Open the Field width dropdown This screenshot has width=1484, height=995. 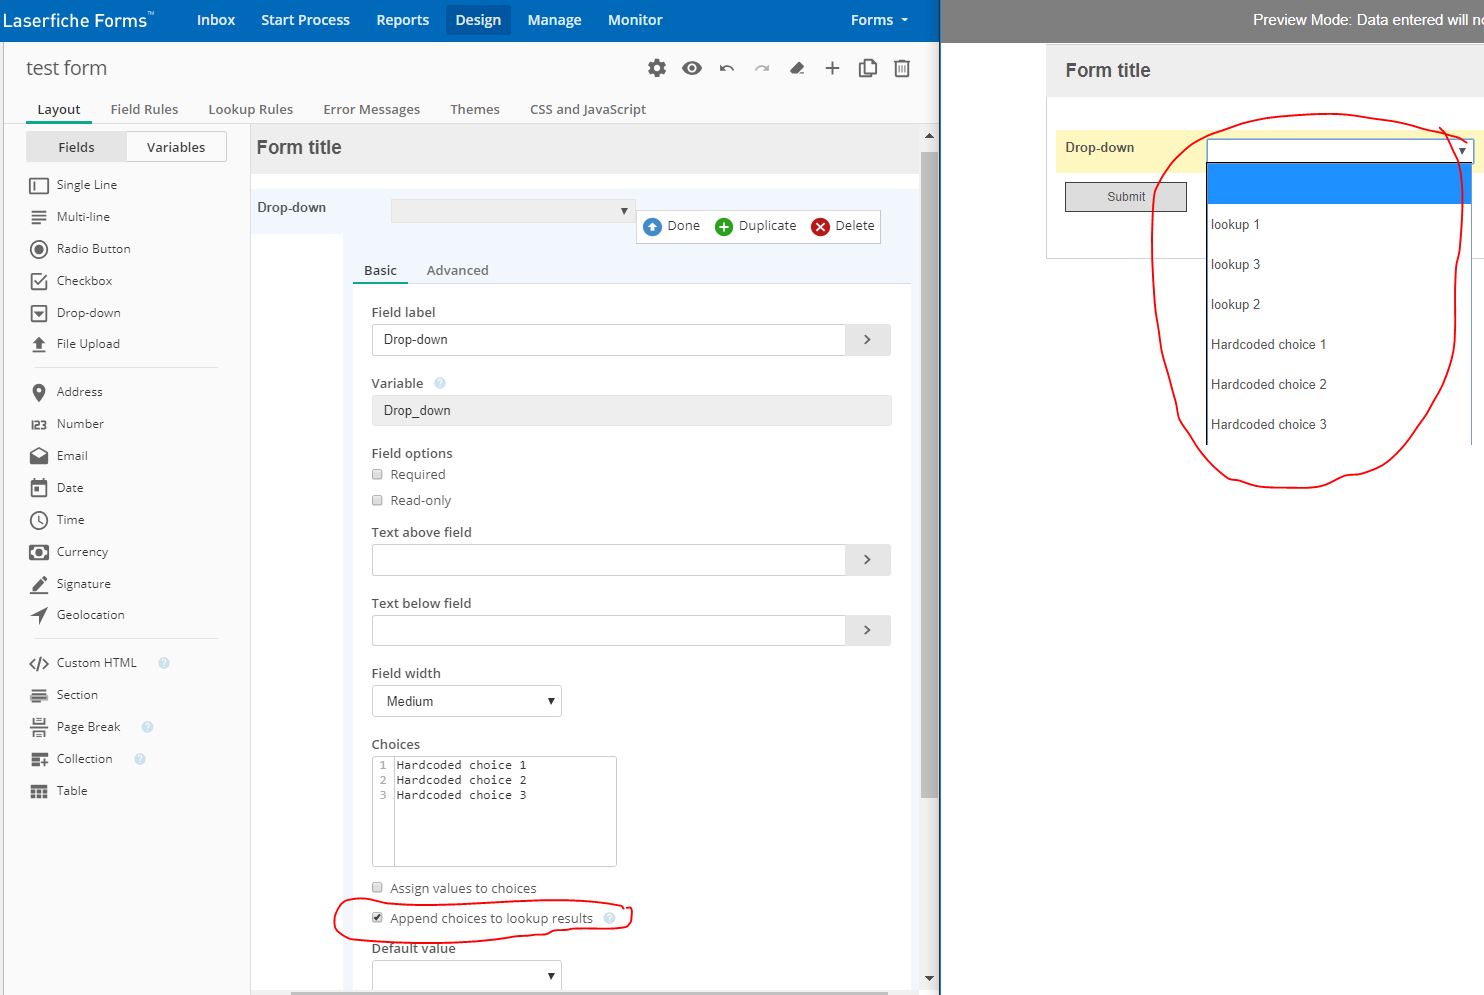click(x=466, y=701)
